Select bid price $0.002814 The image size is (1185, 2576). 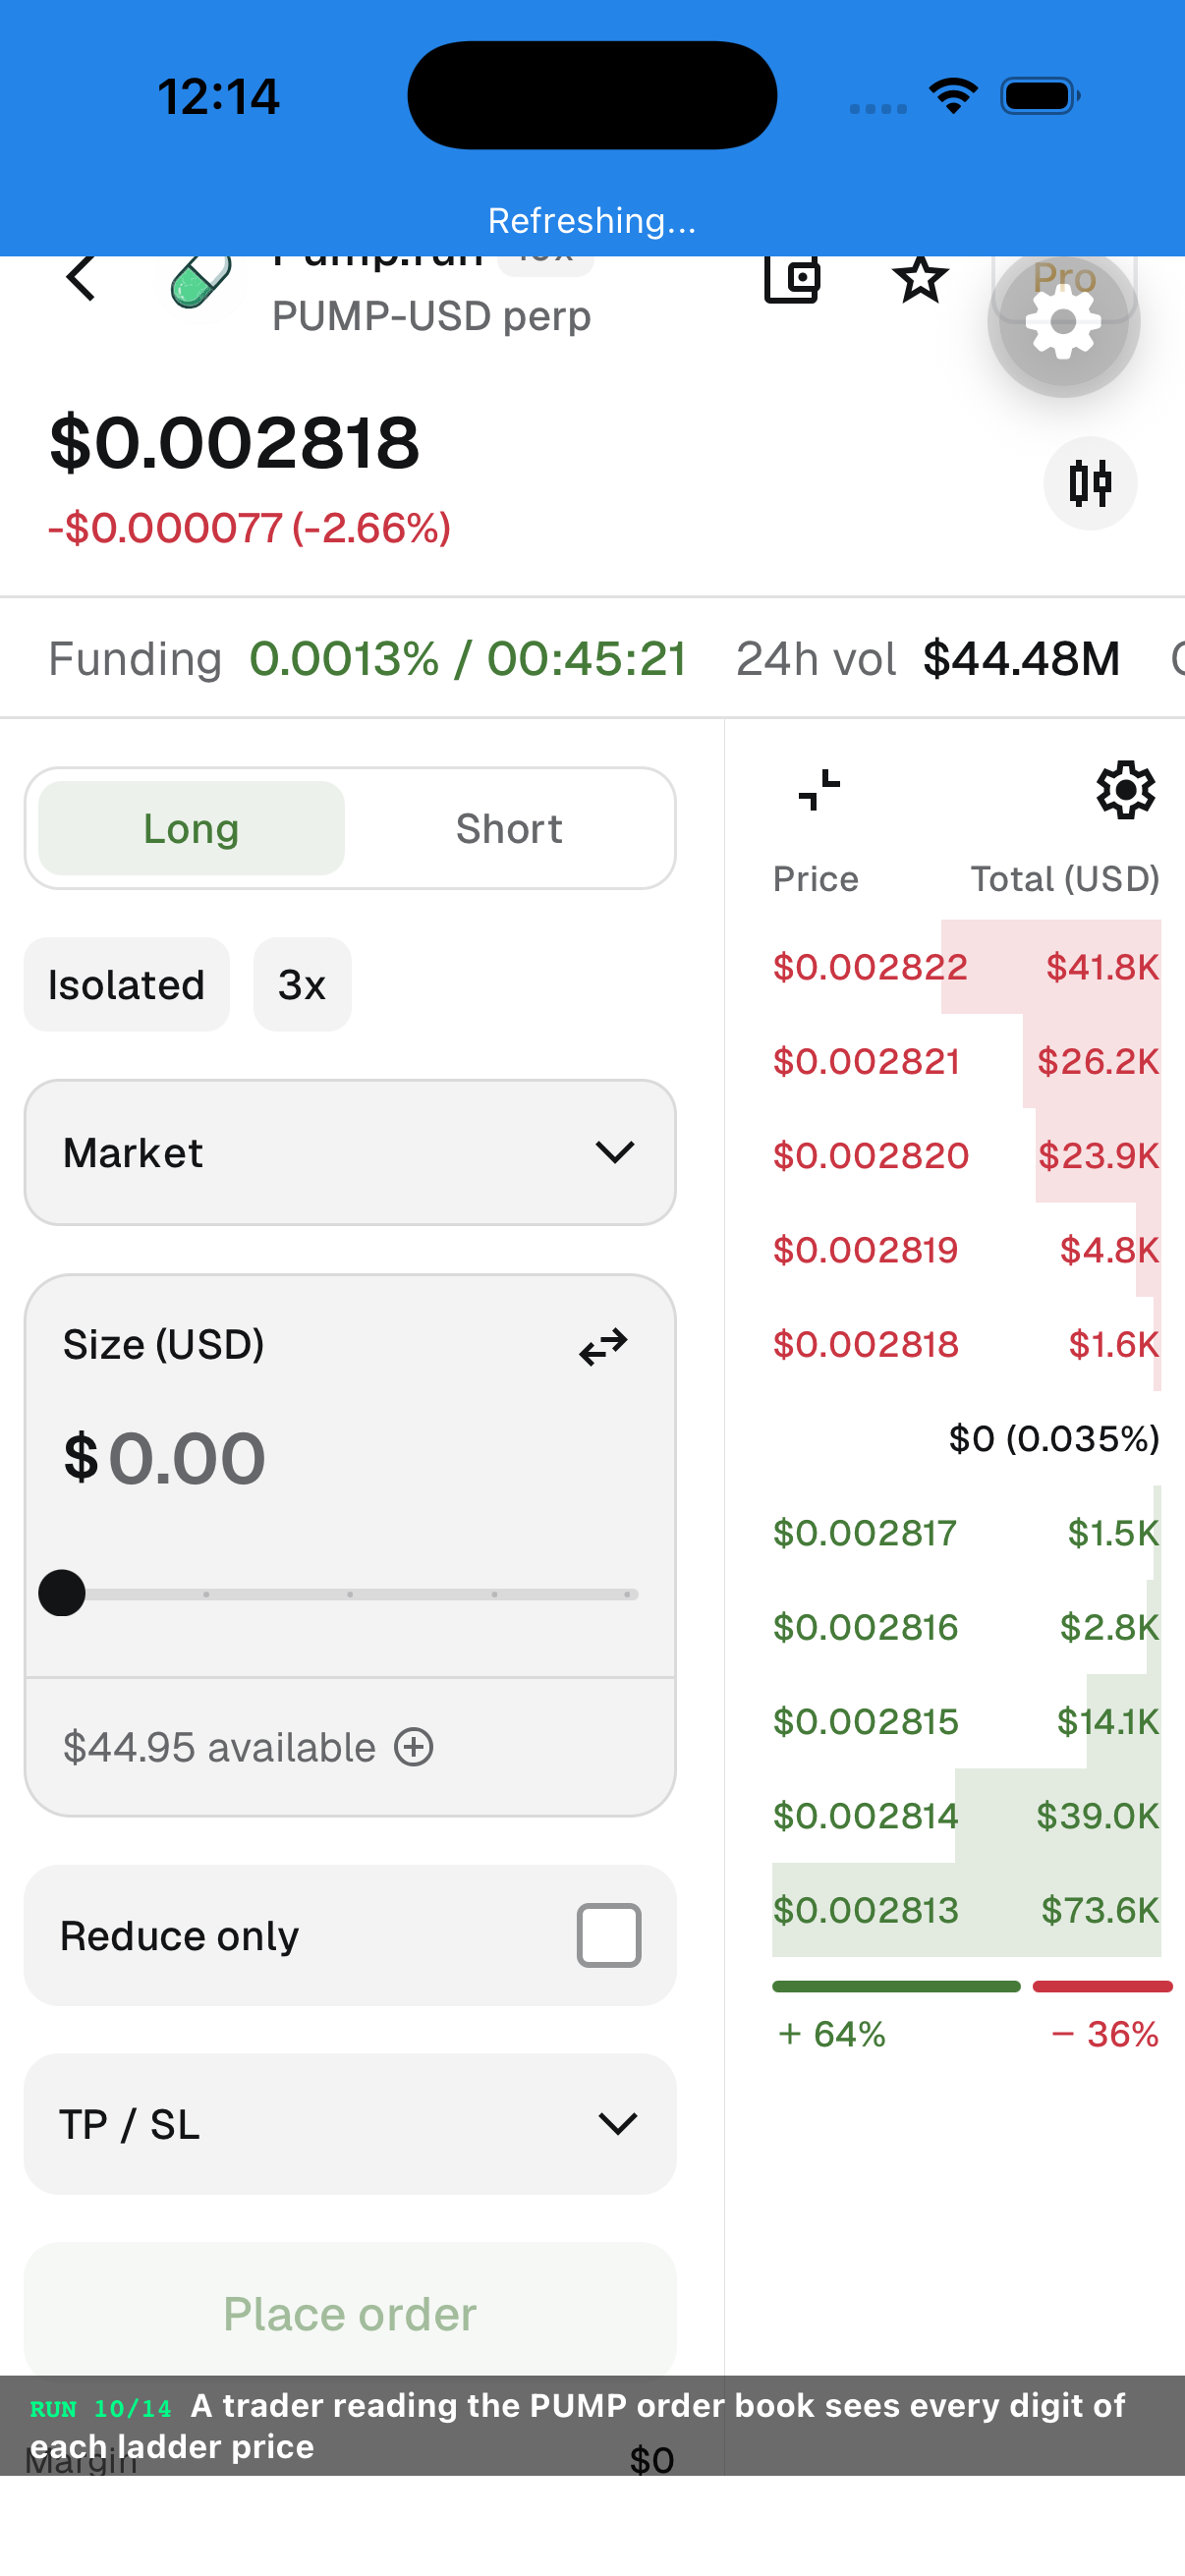(865, 1815)
